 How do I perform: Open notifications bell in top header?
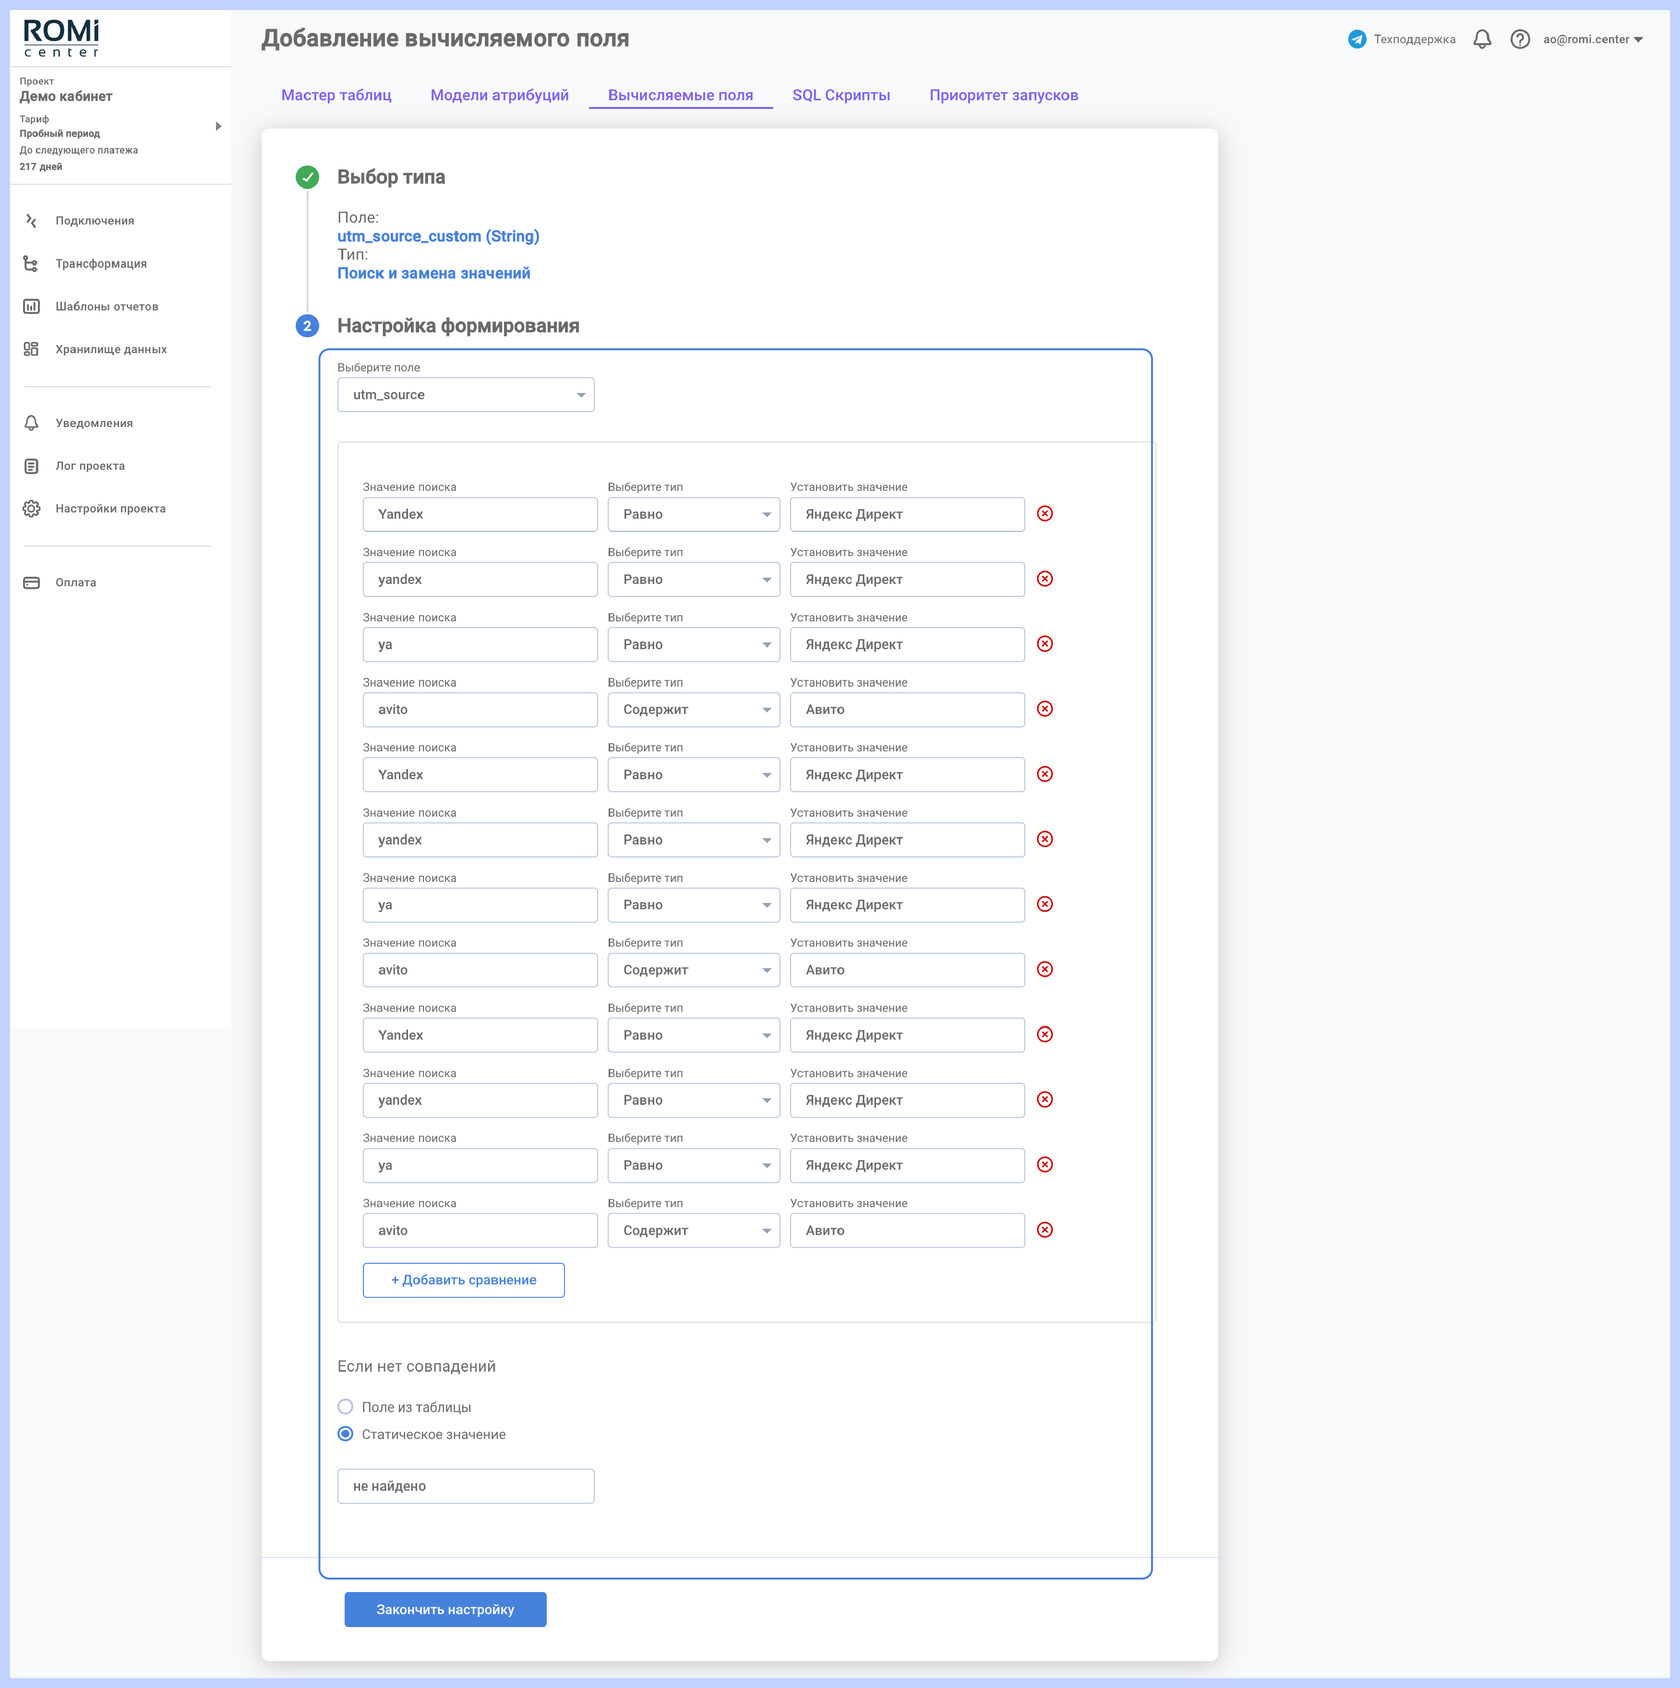tap(1482, 39)
